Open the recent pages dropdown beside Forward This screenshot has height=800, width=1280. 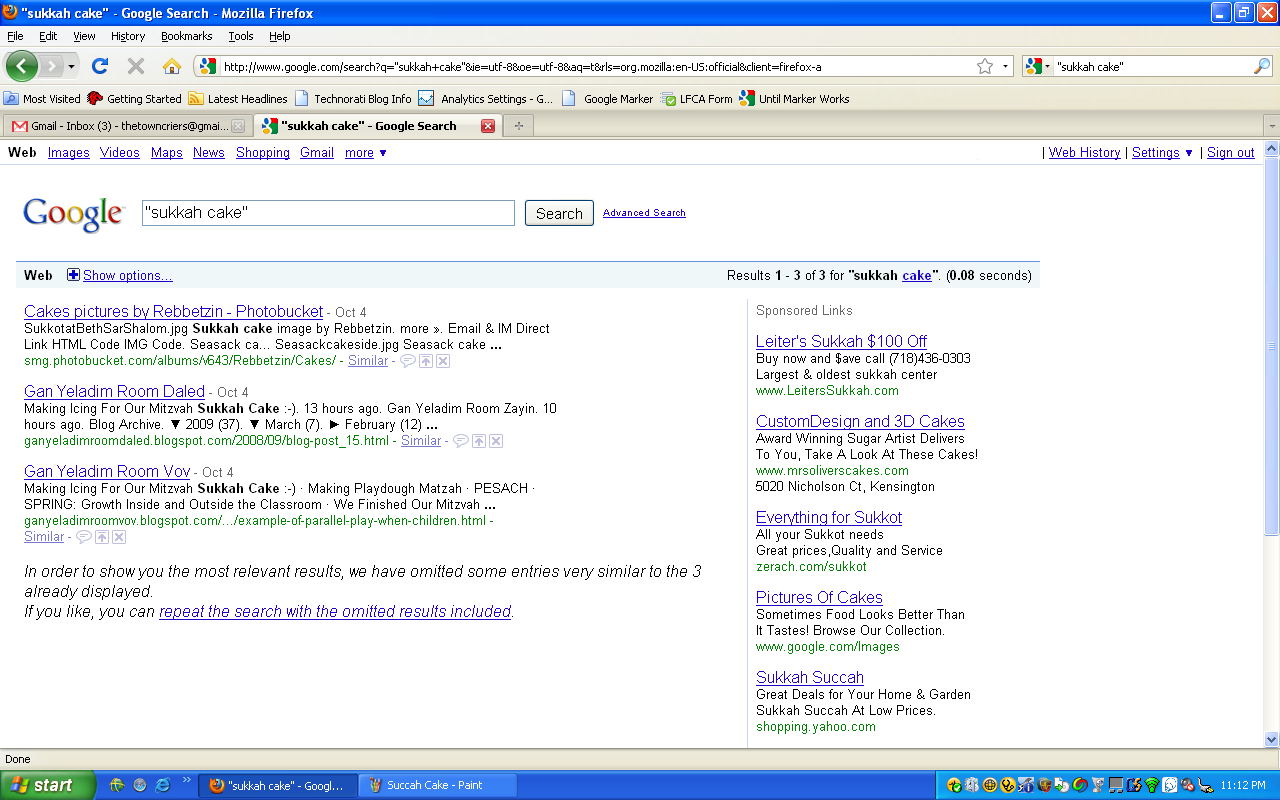pyautogui.click(x=71, y=66)
